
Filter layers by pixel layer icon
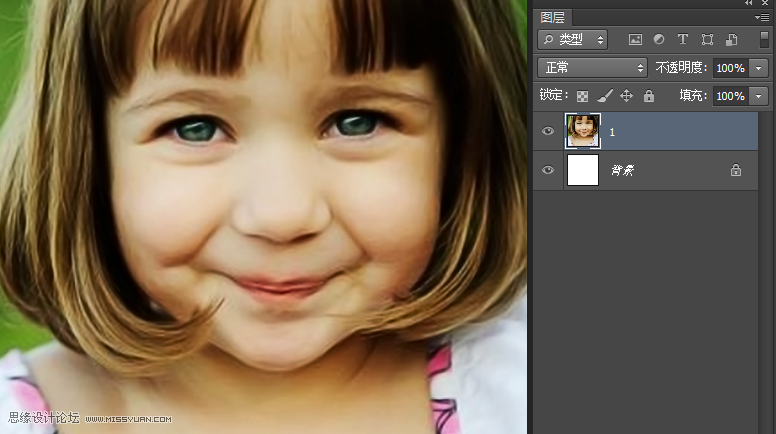tap(635, 40)
